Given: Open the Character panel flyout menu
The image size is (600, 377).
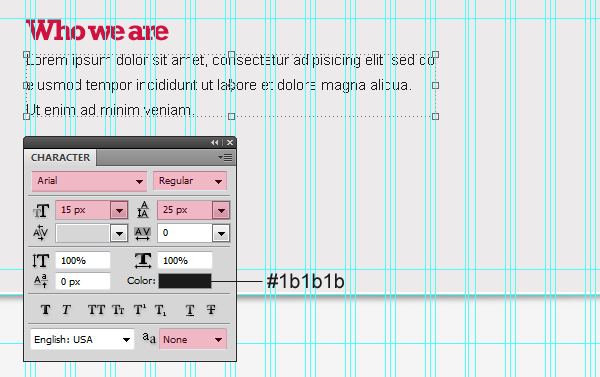Looking at the screenshot, I should [225, 157].
